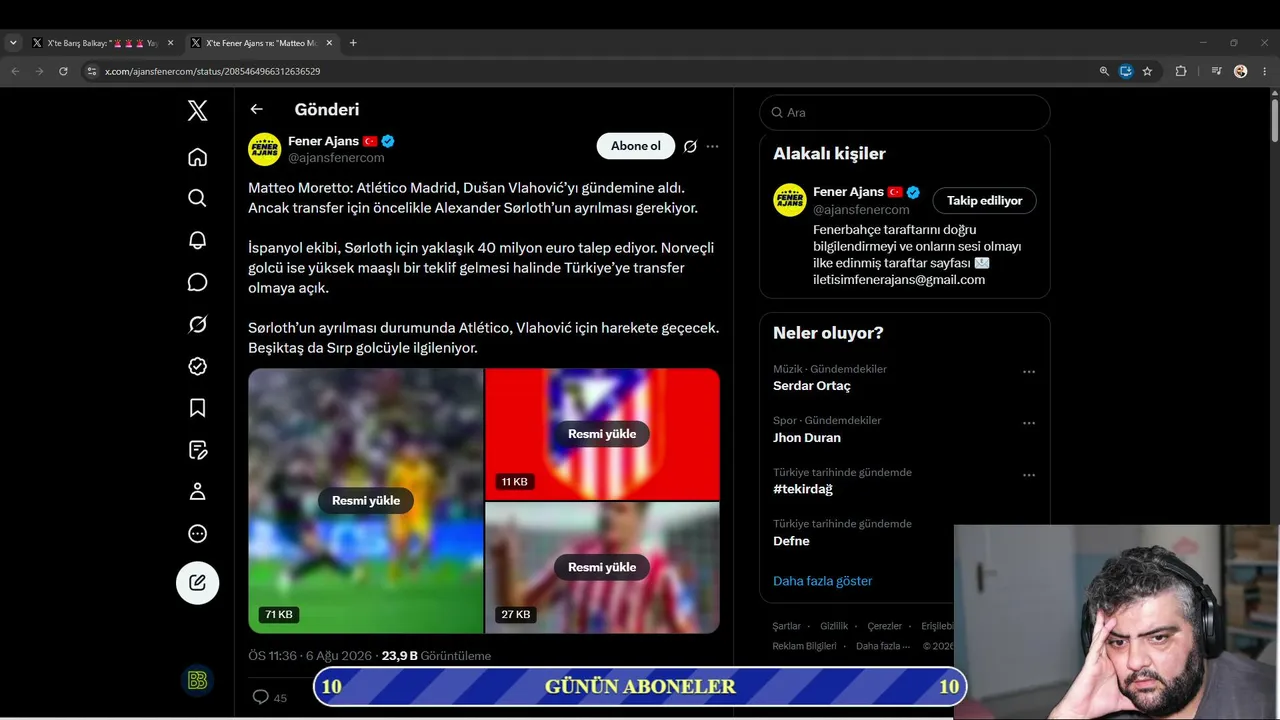This screenshot has height=720, width=1280.
Task: Close the 'X'te Fener Ajans' tab
Action: click(x=329, y=43)
